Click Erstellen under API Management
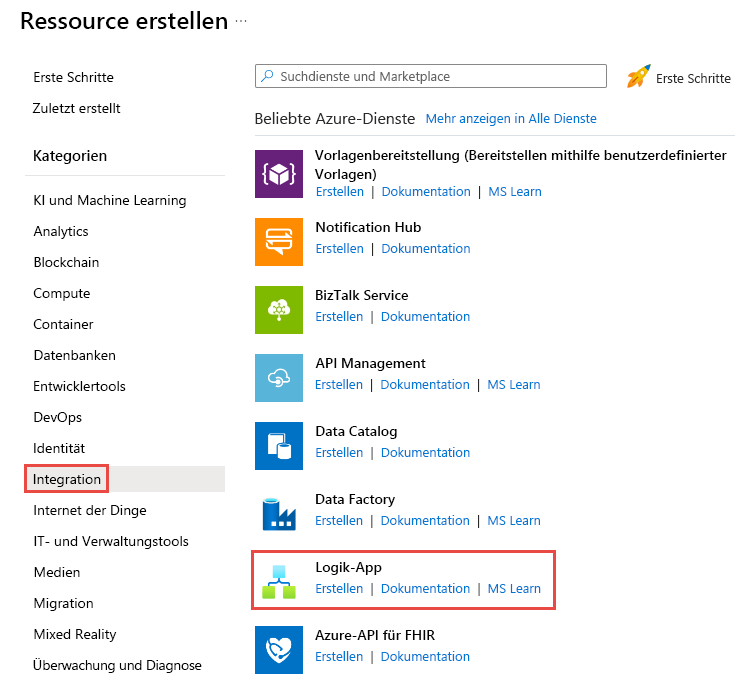Viewport: 751px width, 681px height. click(x=339, y=385)
